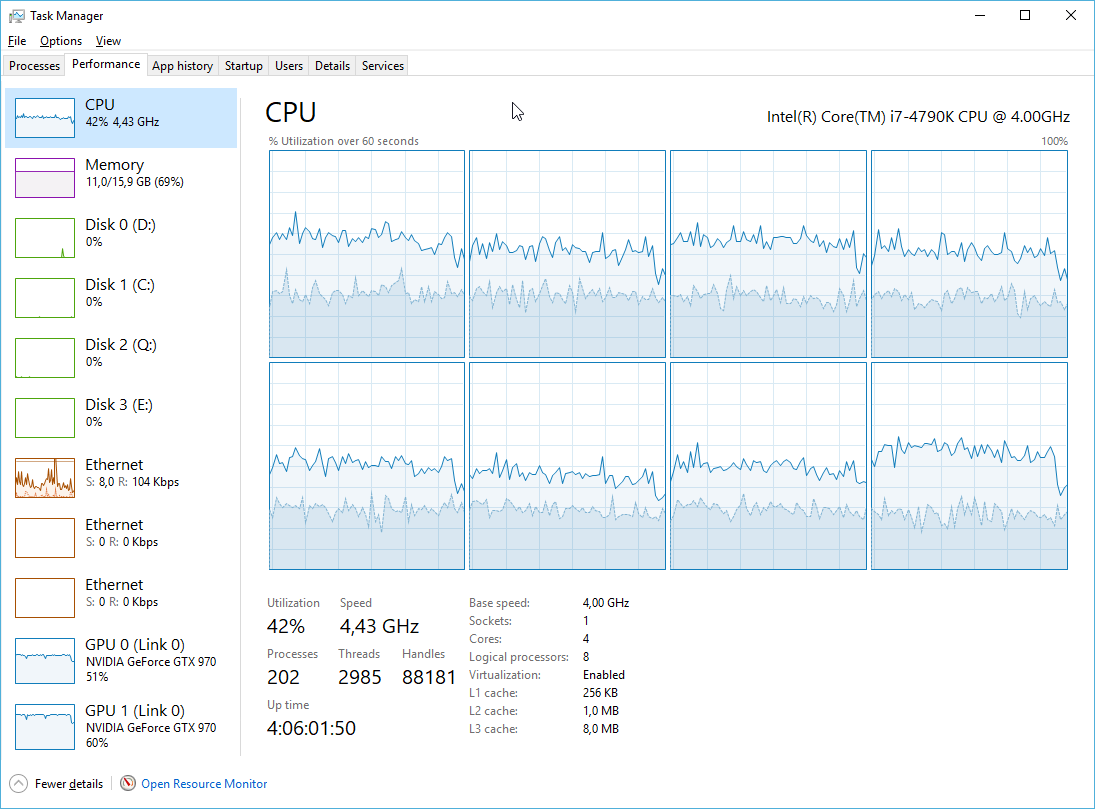Open the Options menu
The width and height of the screenshot is (1095, 809).
coord(61,41)
